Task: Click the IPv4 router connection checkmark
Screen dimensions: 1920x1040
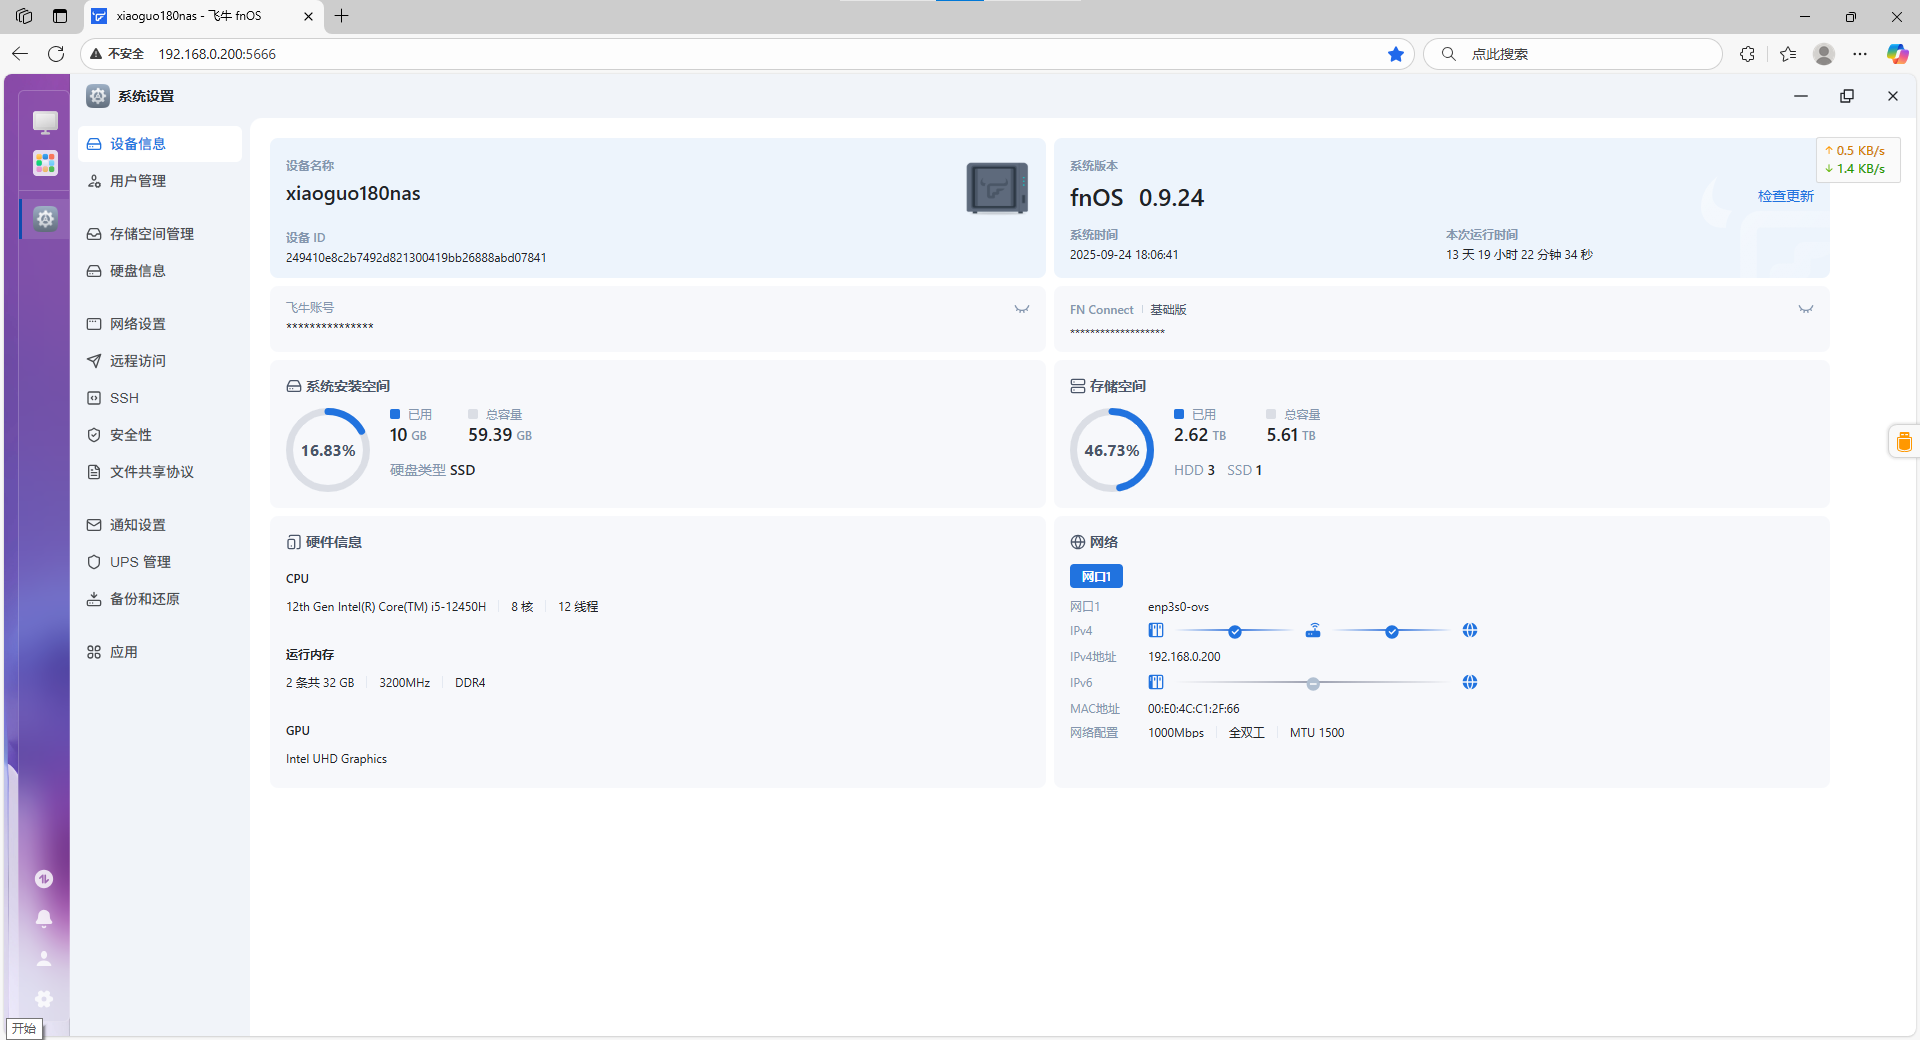Action: [1235, 631]
